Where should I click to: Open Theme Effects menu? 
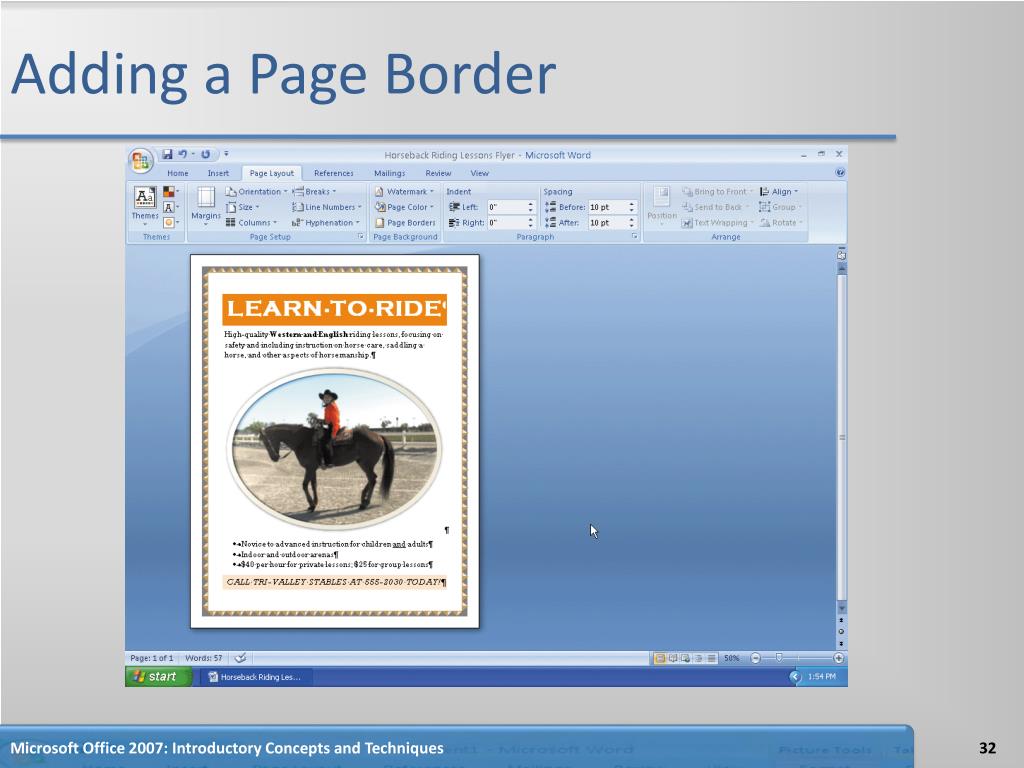170,222
